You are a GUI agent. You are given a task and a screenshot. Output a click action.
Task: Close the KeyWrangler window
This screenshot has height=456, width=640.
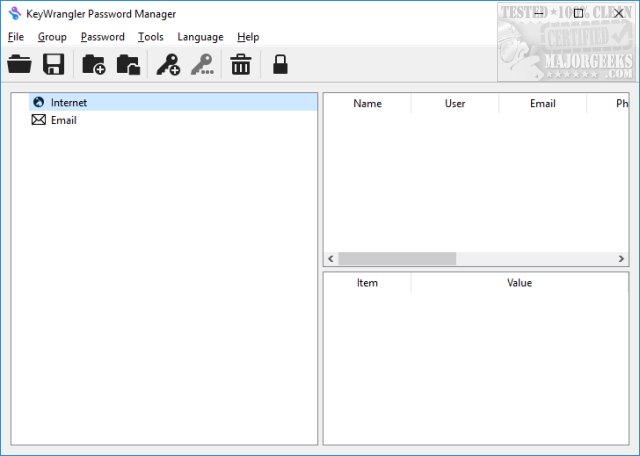pos(619,13)
